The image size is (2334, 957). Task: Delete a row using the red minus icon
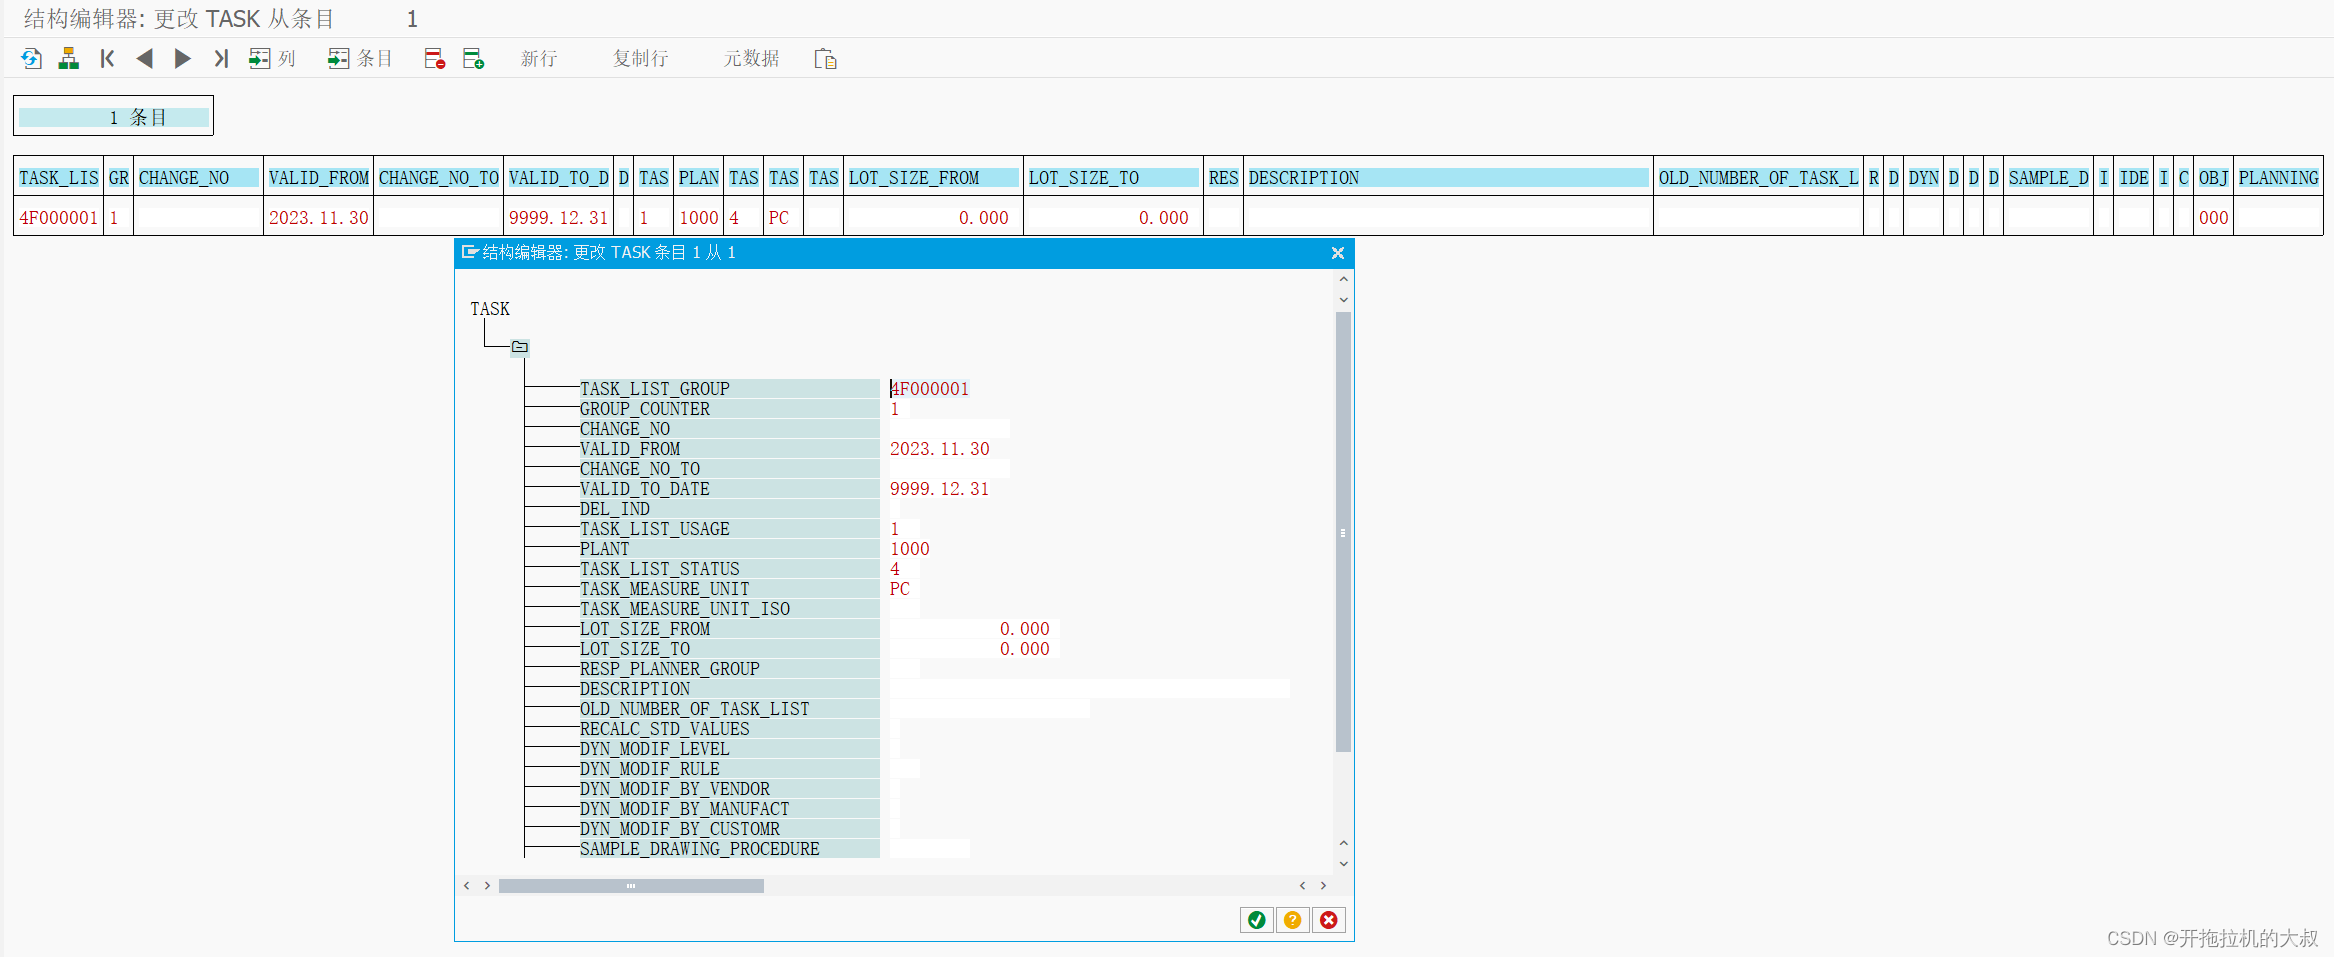(434, 58)
